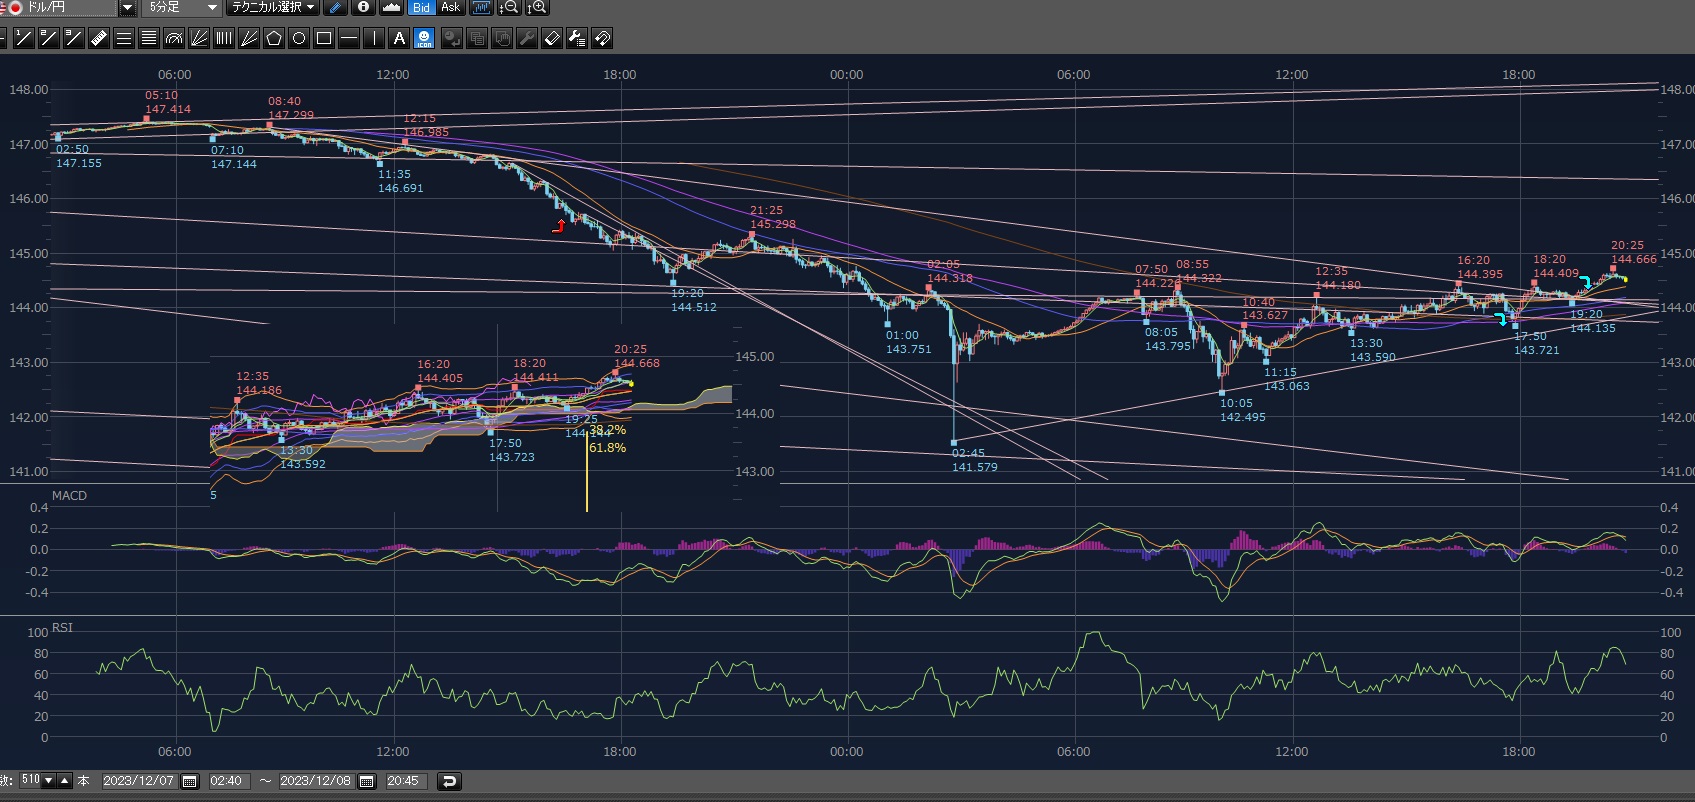1695x802 pixels.
Task: Click the end time field showing 20:45
Action: pos(403,781)
